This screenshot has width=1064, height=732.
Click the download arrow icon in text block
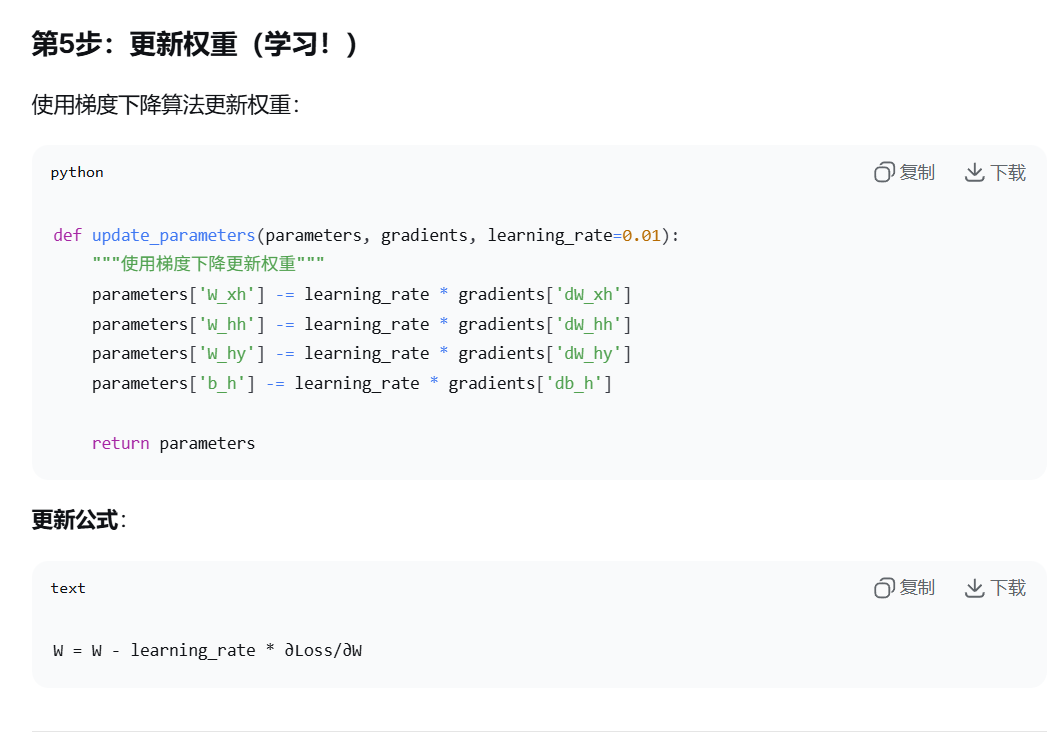coord(974,587)
